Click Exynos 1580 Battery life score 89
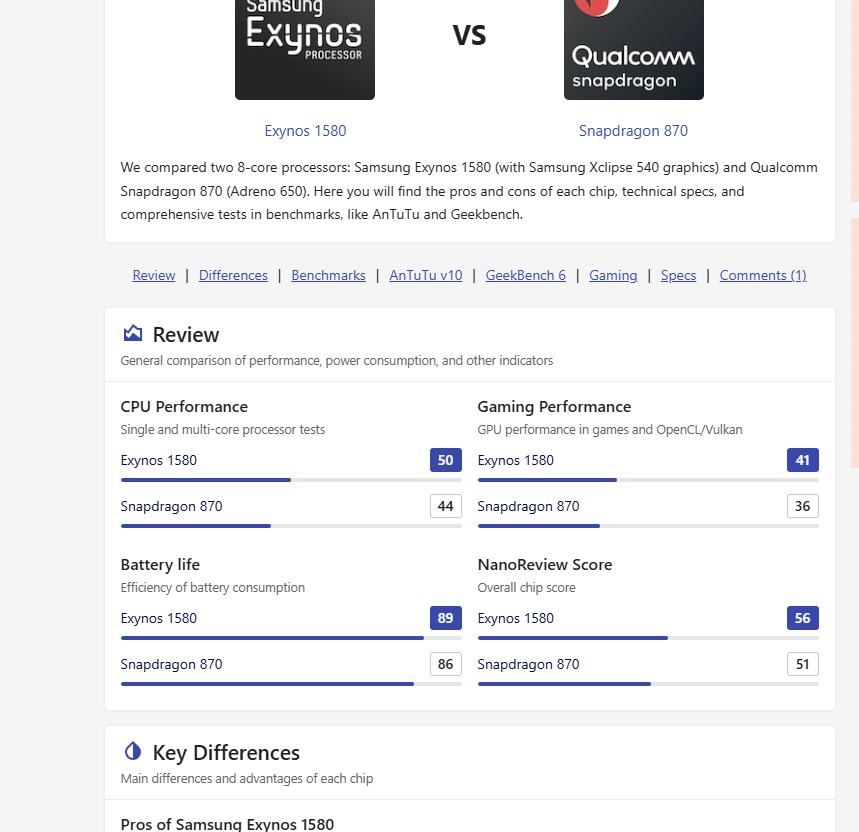 click(x=446, y=618)
